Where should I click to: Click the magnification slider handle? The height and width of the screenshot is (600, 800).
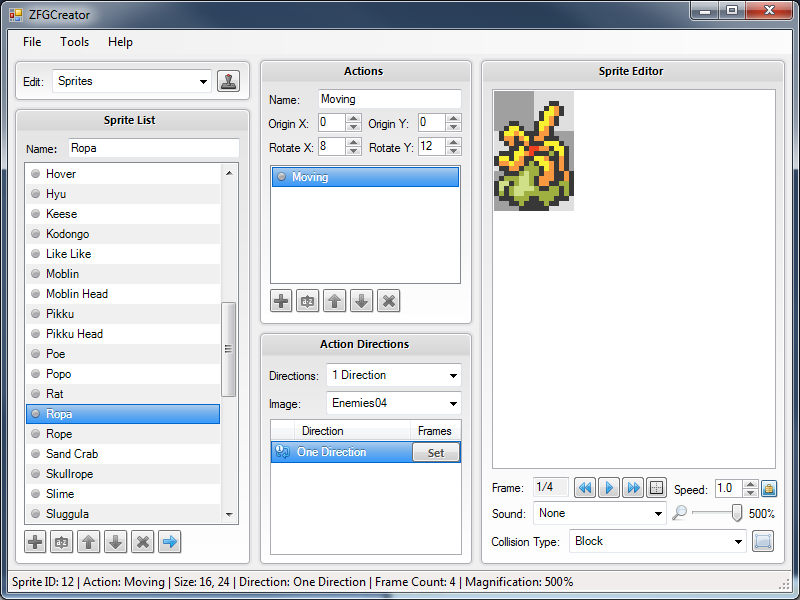click(x=736, y=513)
